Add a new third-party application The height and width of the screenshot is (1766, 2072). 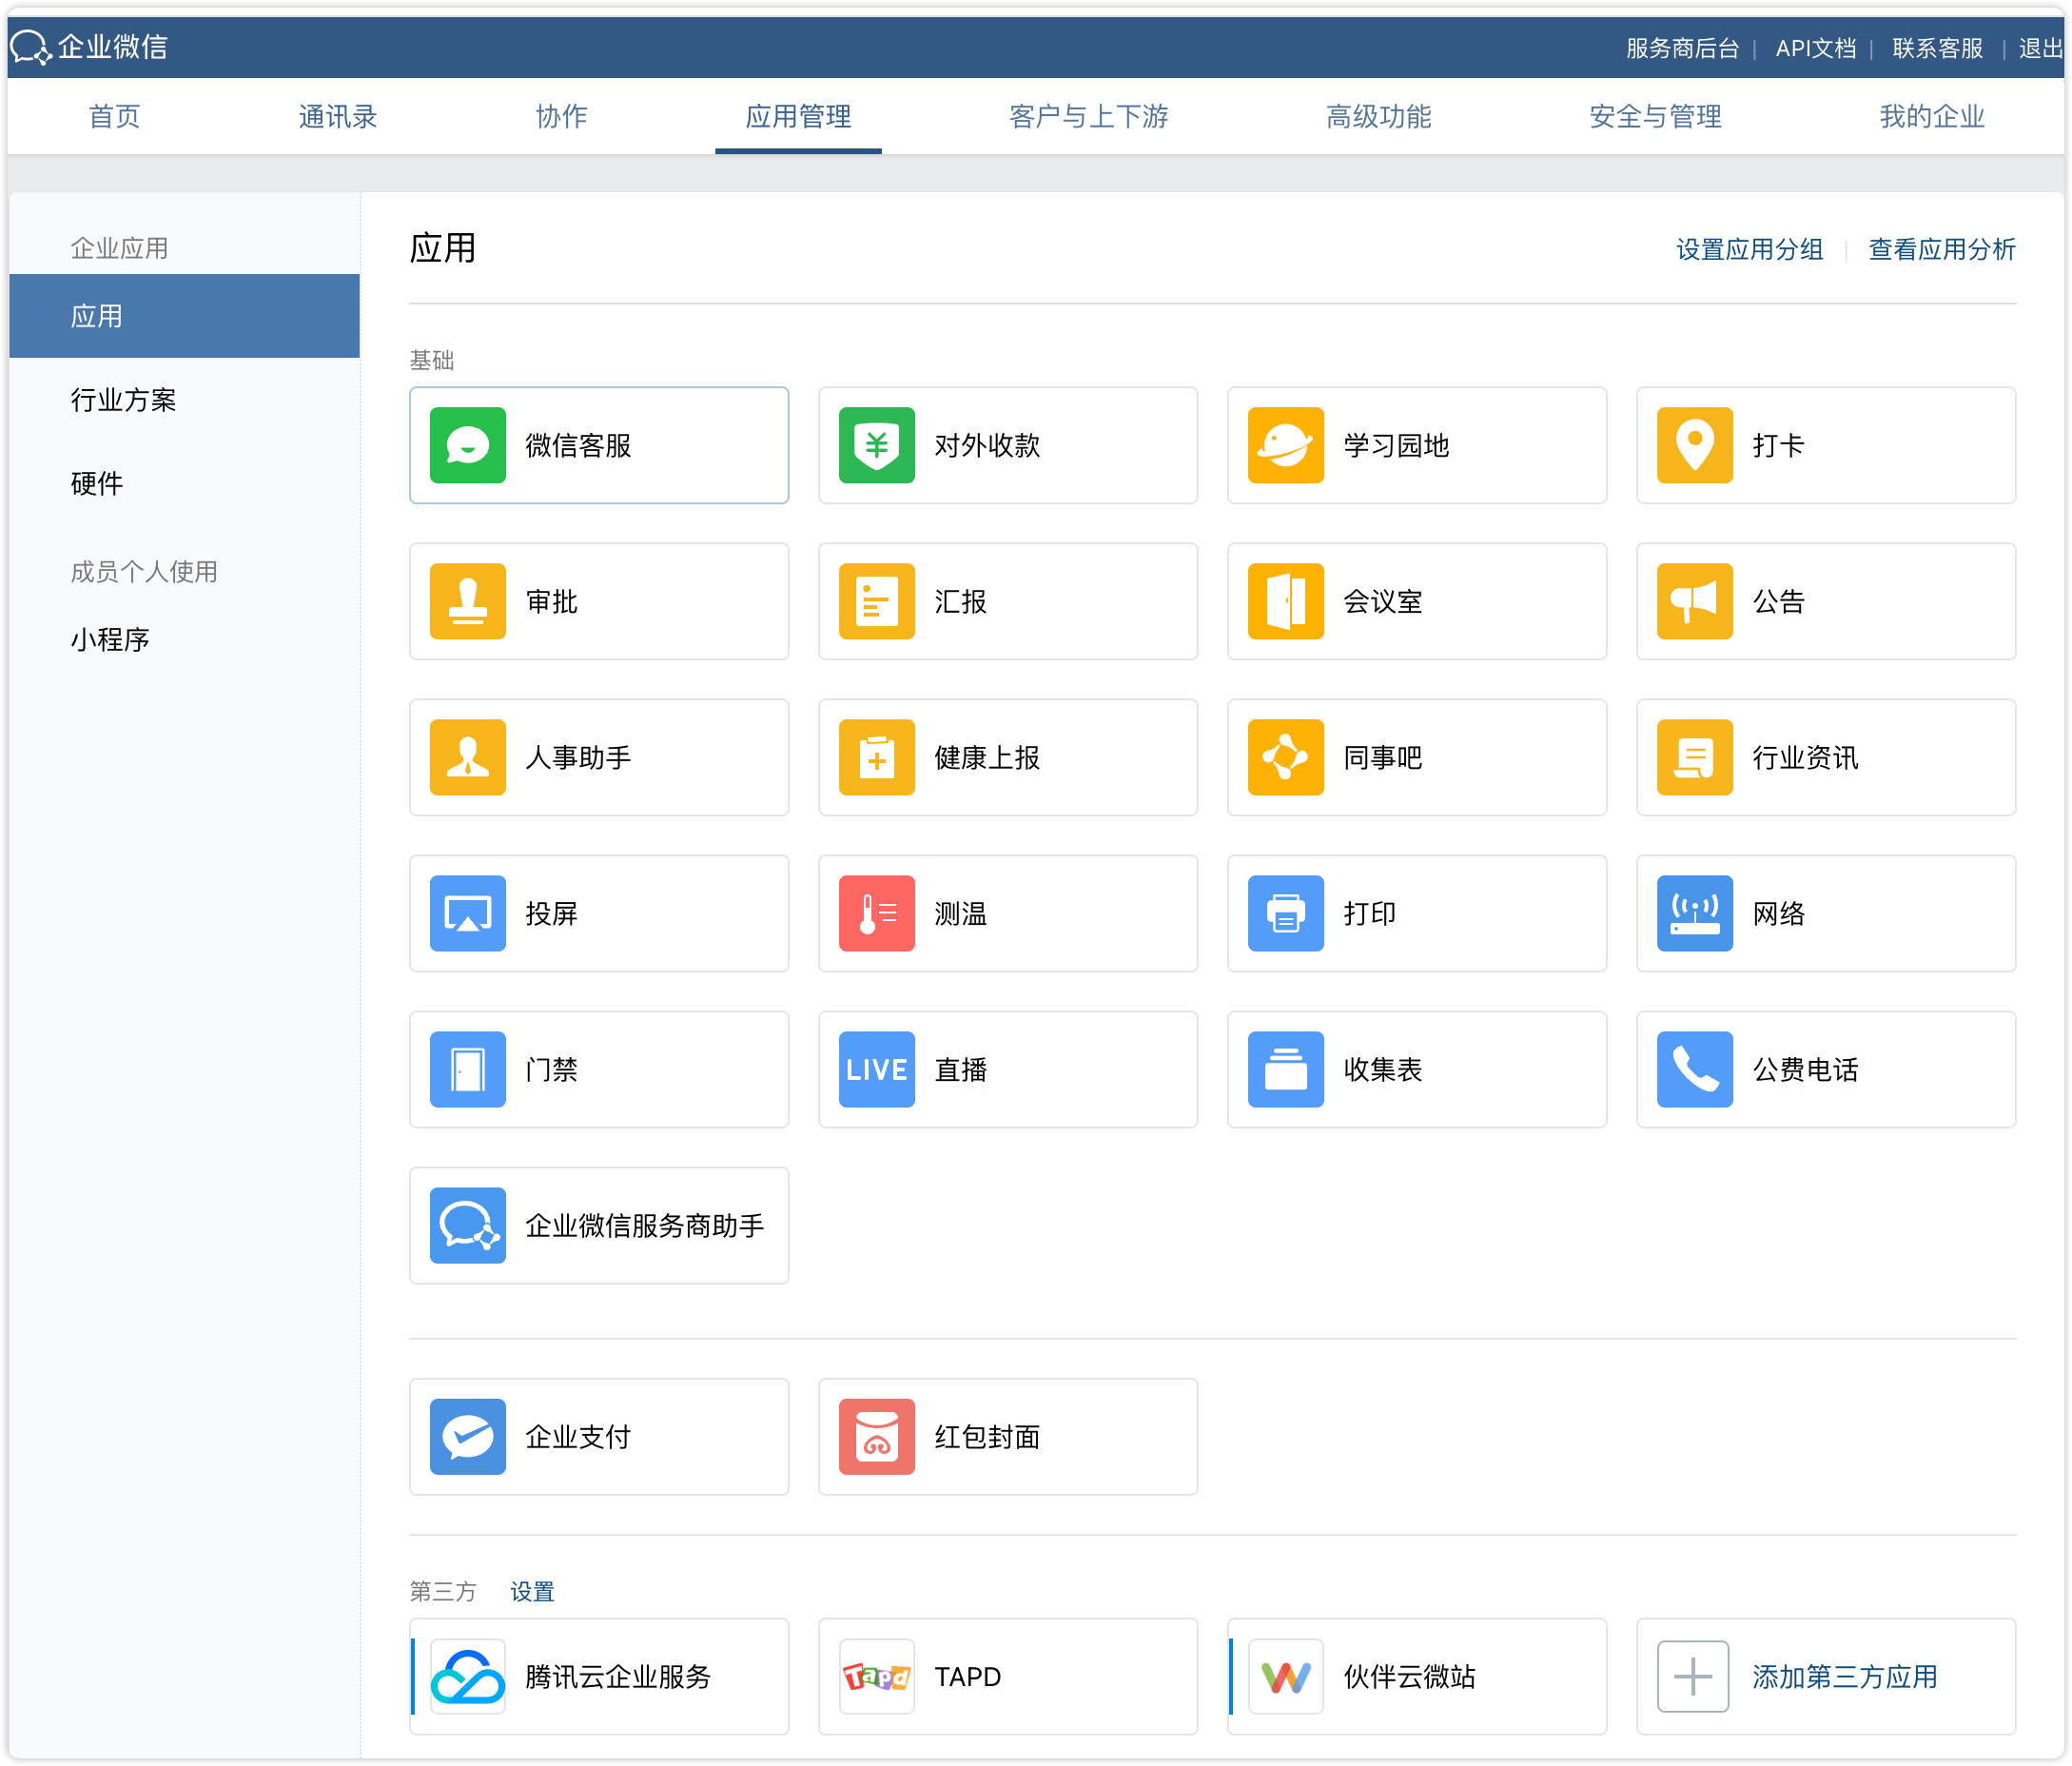pyautogui.click(x=1825, y=1677)
